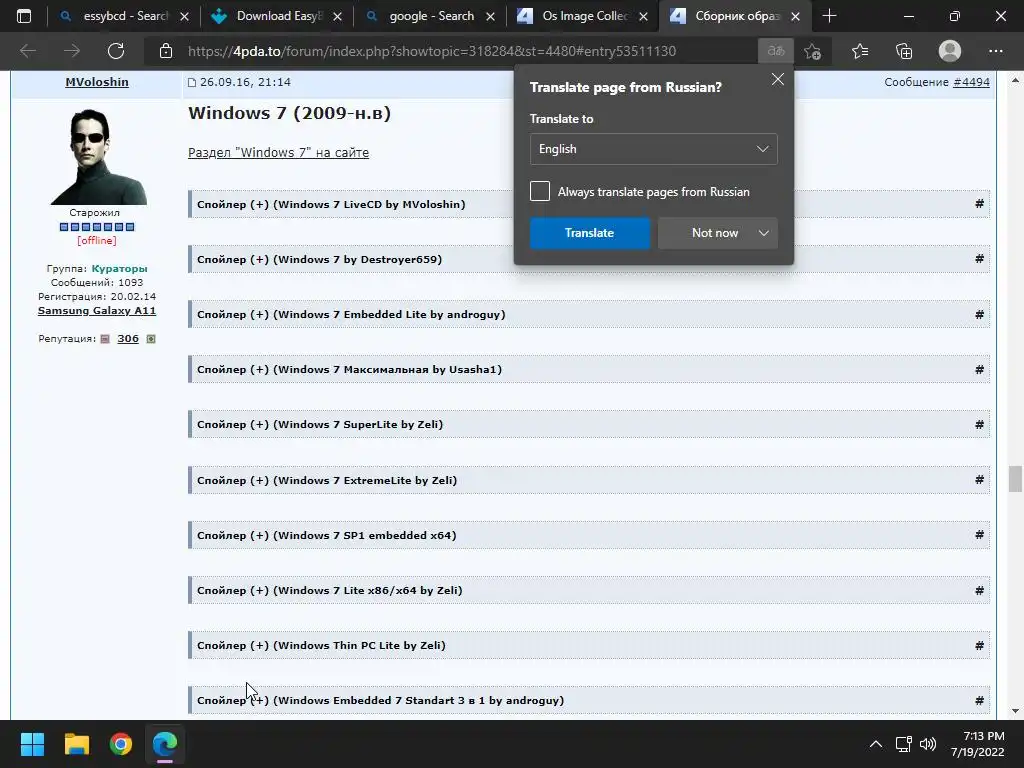Open MVoloshin user profile link
Image resolution: width=1024 pixels, height=768 pixels.
(97, 82)
